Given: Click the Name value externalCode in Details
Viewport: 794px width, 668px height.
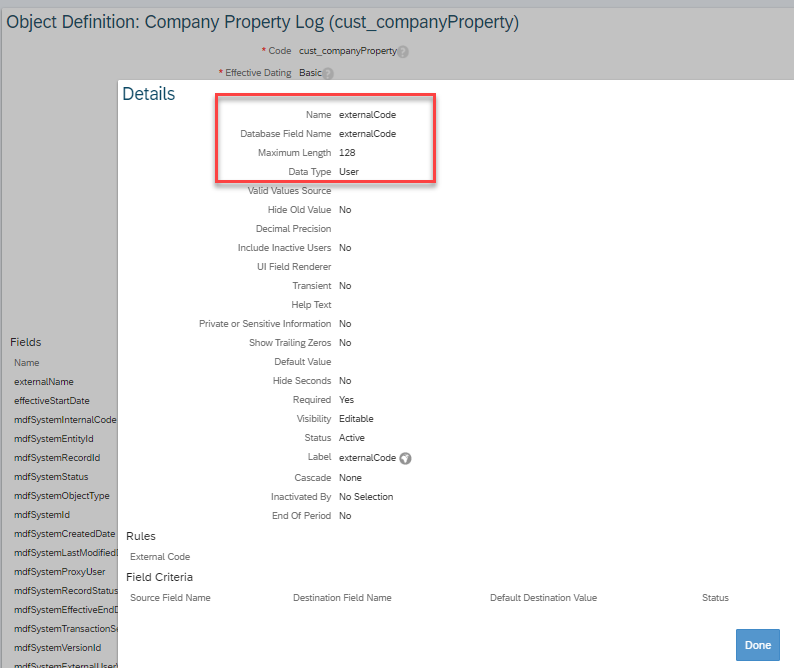Looking at the screenshot, I should 368,114.
